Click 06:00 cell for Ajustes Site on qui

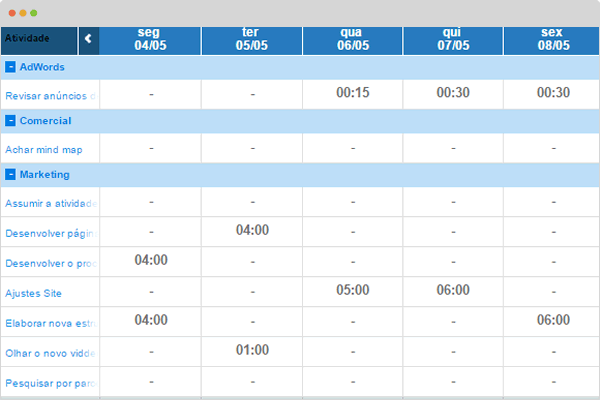(453, 292)
